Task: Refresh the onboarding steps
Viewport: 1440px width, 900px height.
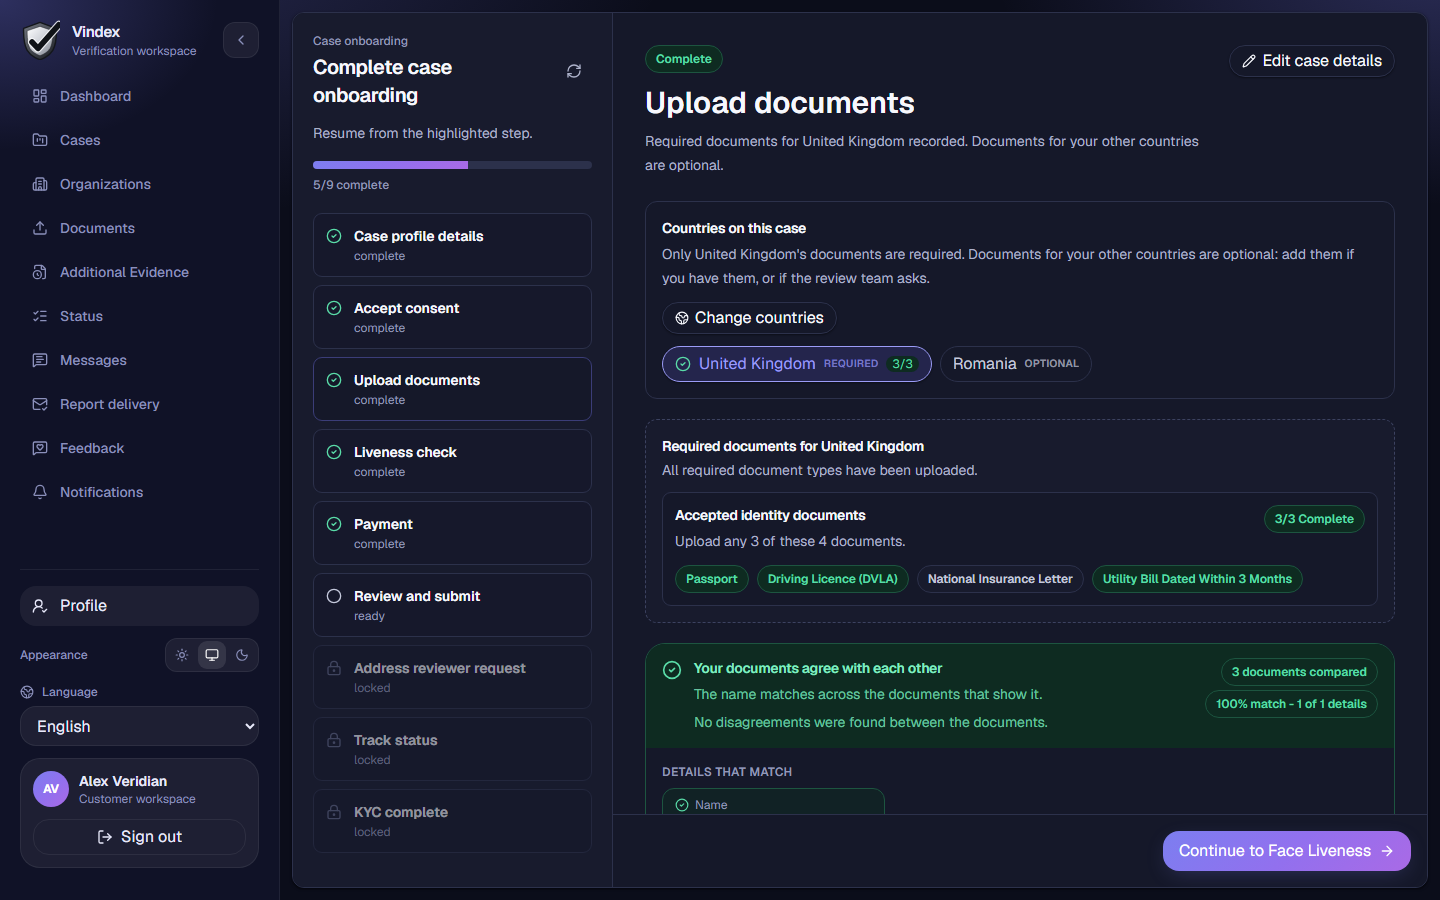Action: [x=574, y=71]
